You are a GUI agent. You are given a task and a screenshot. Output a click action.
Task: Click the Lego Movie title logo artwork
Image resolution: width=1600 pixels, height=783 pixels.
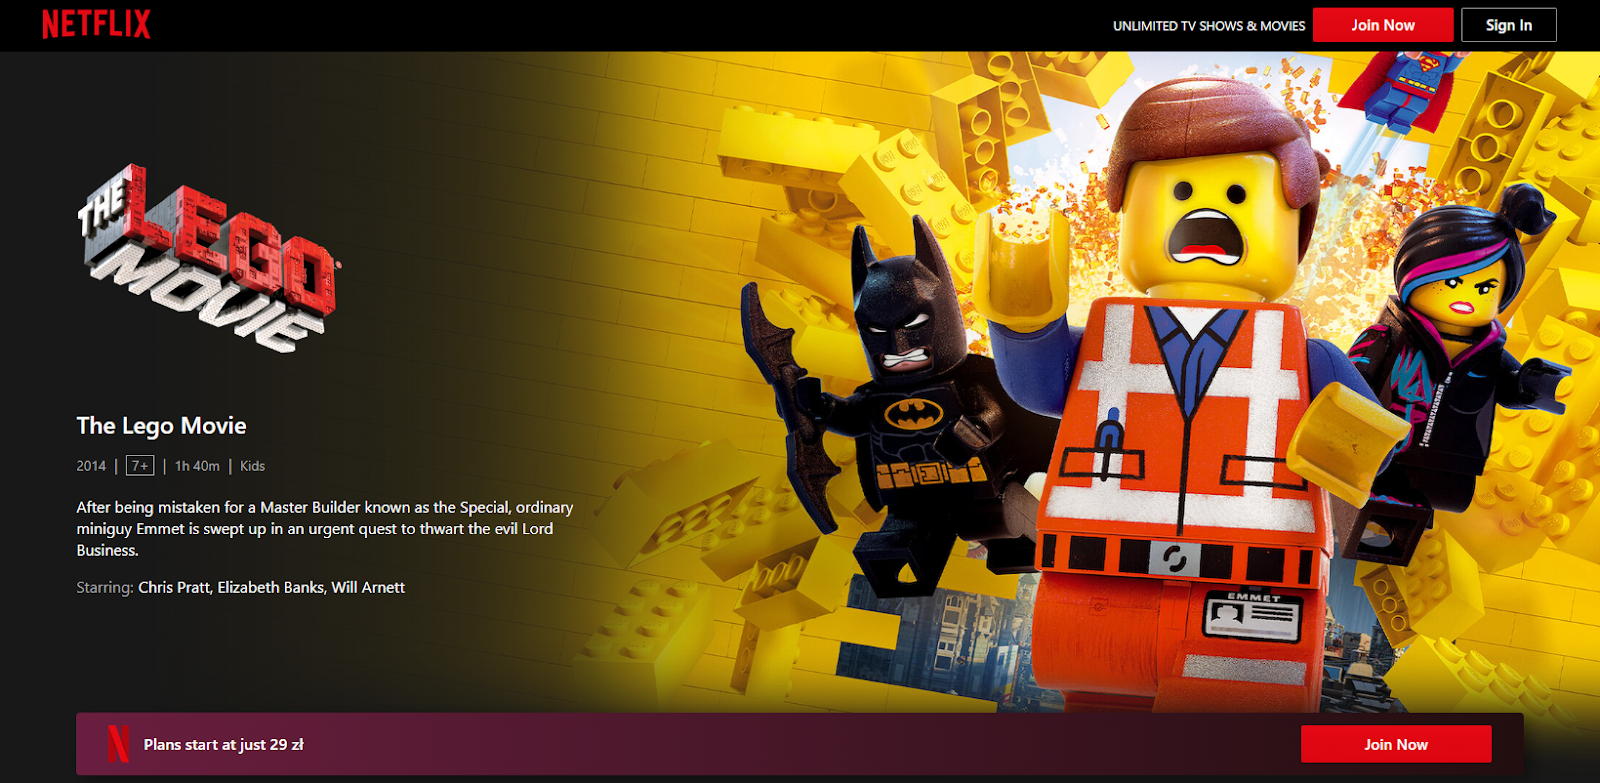pyautogui.click(x=208, y=258)
